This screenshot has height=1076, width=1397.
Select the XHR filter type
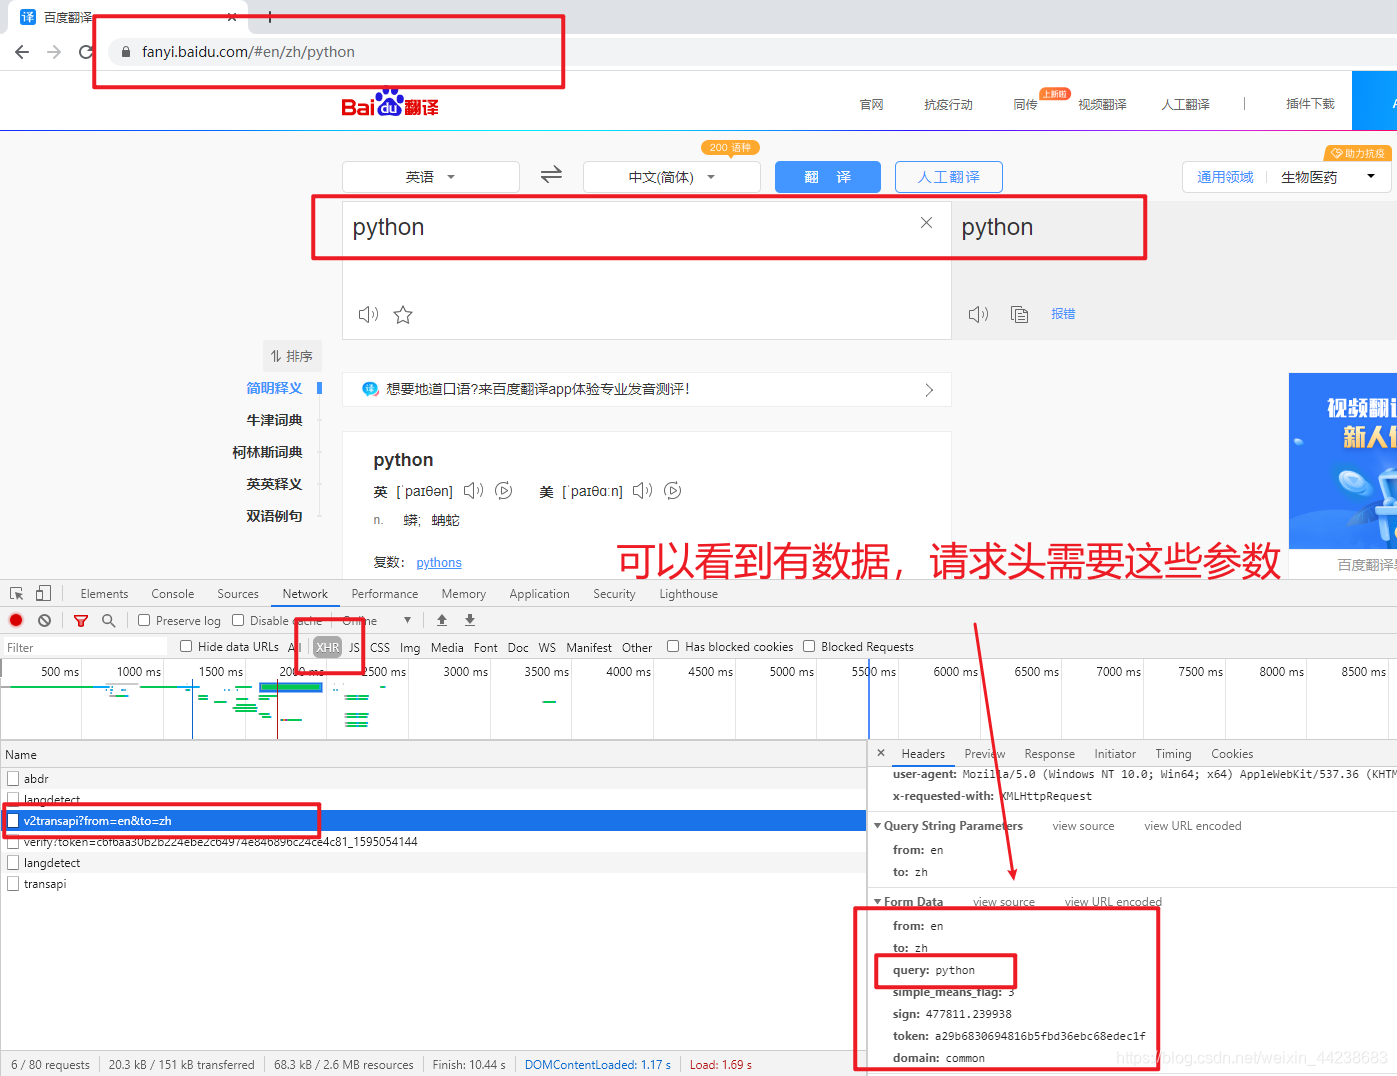coord(328,647)
